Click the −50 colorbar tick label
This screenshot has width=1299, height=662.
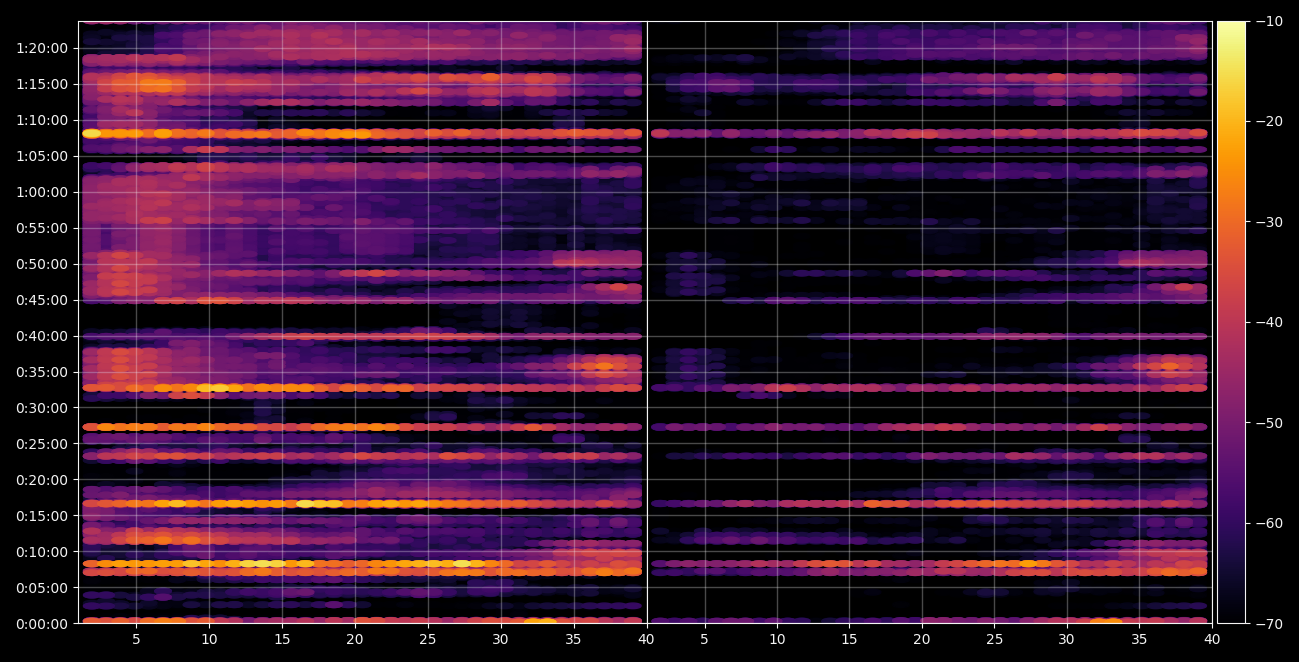(1269, 423)
